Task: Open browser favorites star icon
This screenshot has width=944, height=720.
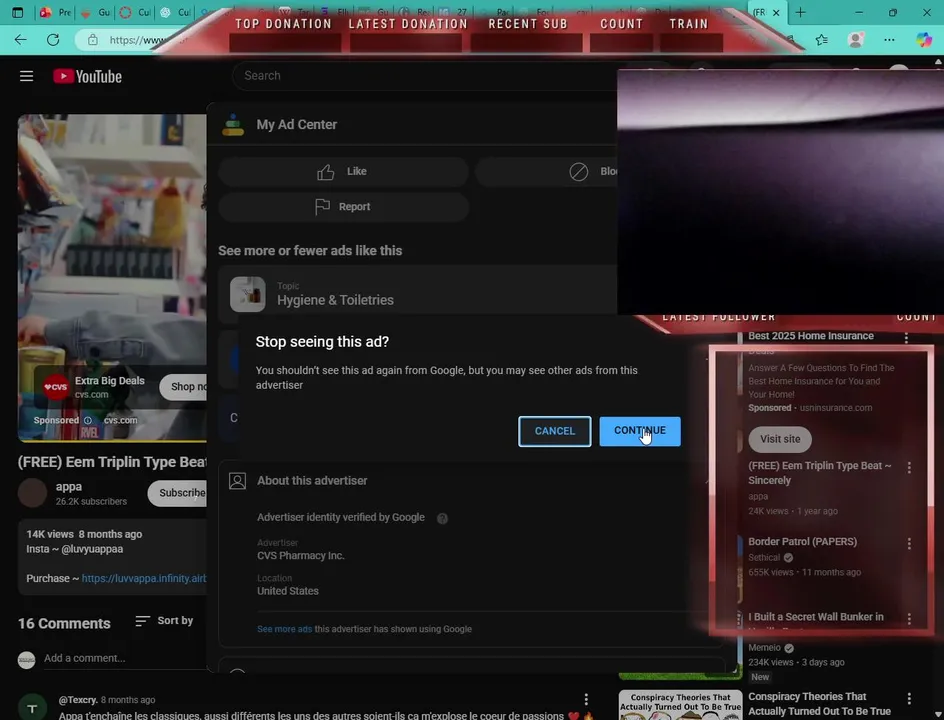Action: click(x=822, y=40)
